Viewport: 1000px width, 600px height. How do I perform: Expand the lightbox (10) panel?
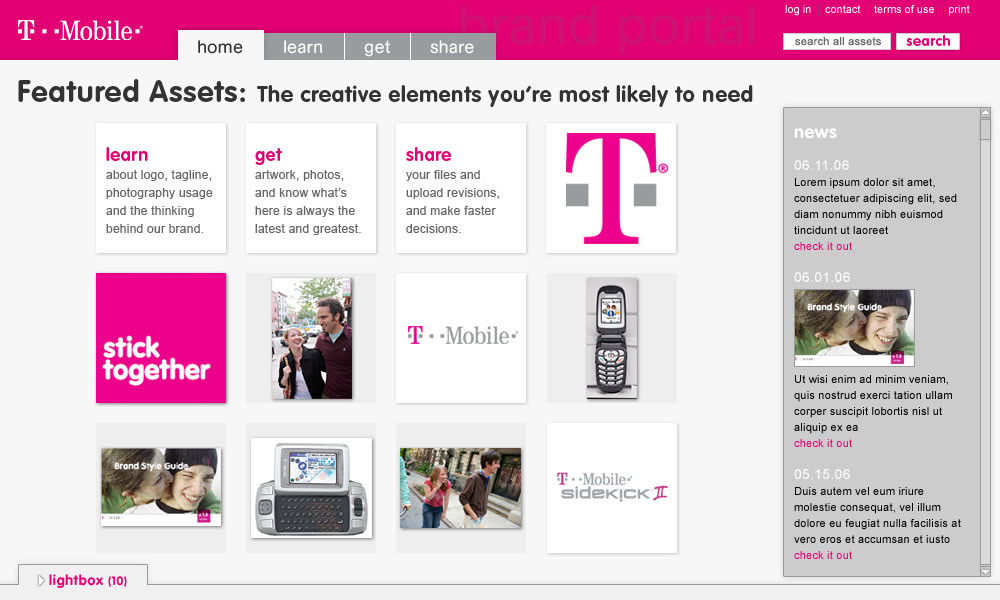(x=83, y=580)
